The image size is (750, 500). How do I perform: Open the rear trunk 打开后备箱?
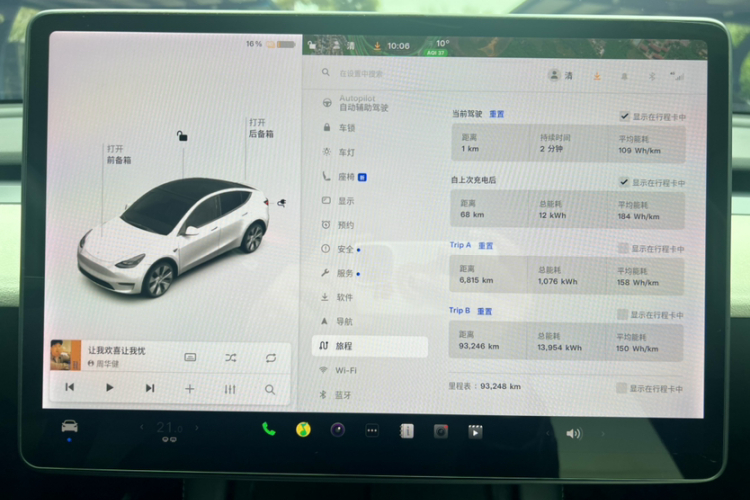[x=261, y=128]
